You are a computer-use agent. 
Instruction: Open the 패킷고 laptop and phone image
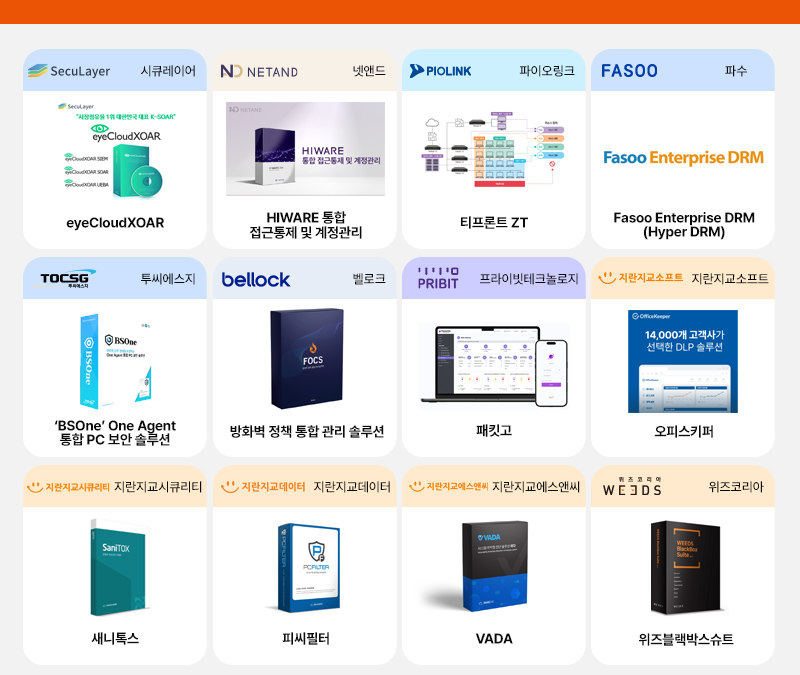pyautogui.click(x=494, y=366)
